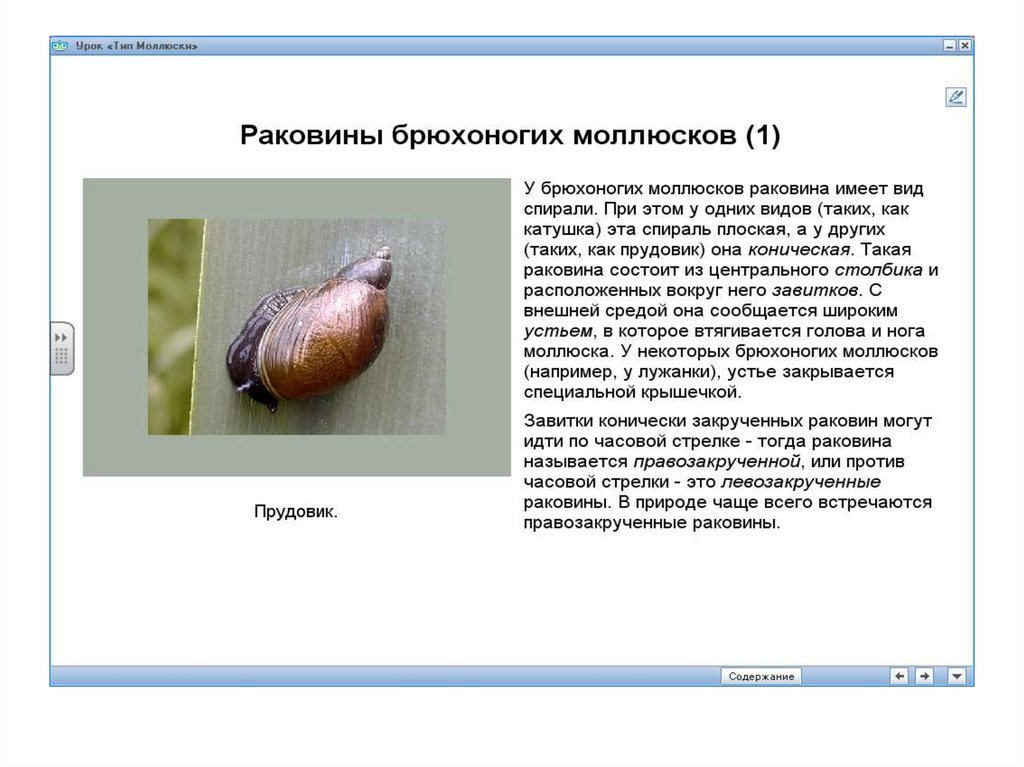Open the pencil notes tool
The width and height of the screenshot is (1024, 767).
(955, 97)
